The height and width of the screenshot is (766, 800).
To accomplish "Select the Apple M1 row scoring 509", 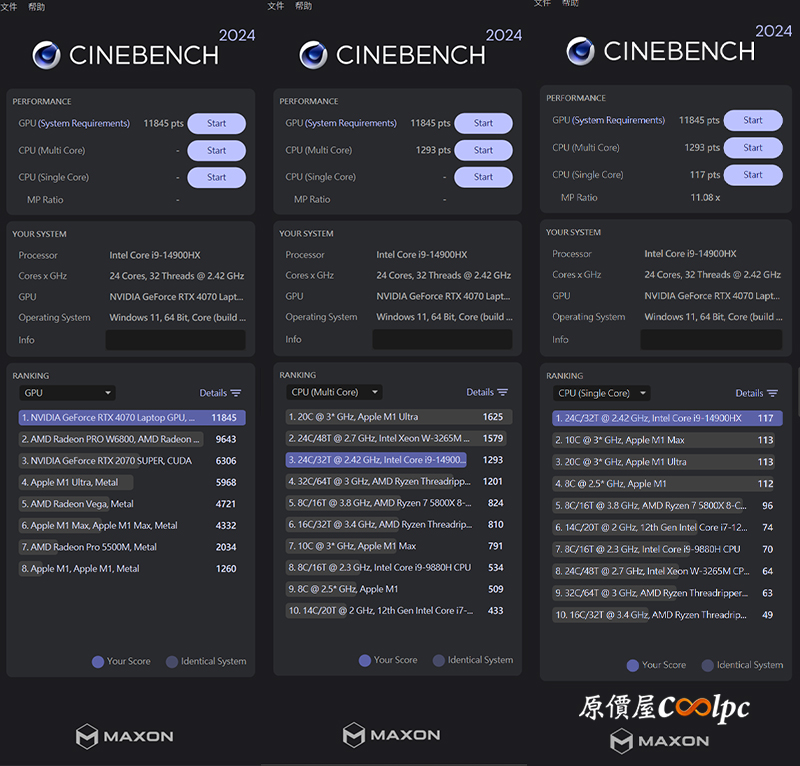I will click(x=399, y=589).
